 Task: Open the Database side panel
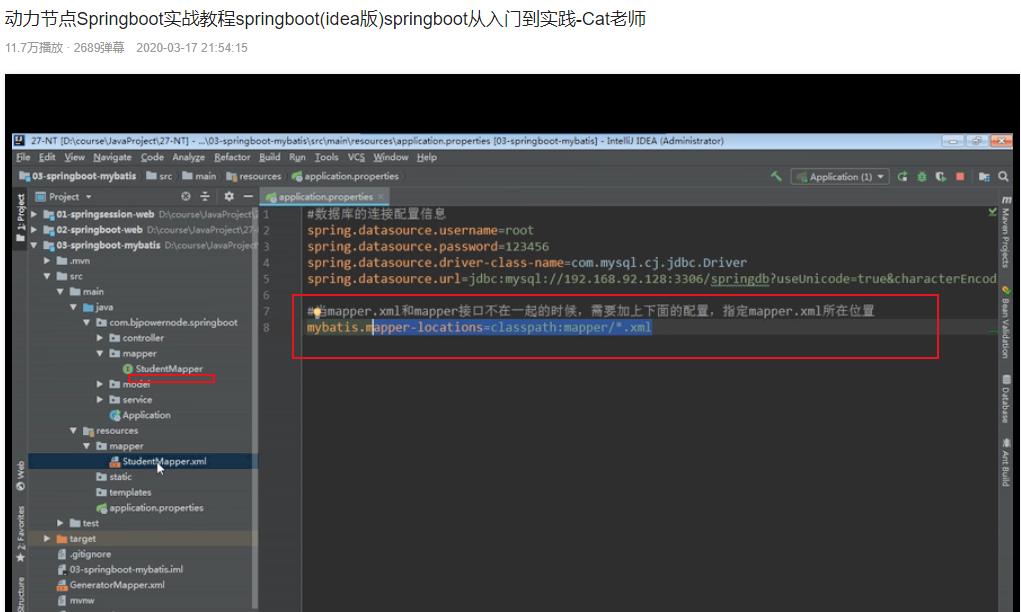coord(1006,398)
